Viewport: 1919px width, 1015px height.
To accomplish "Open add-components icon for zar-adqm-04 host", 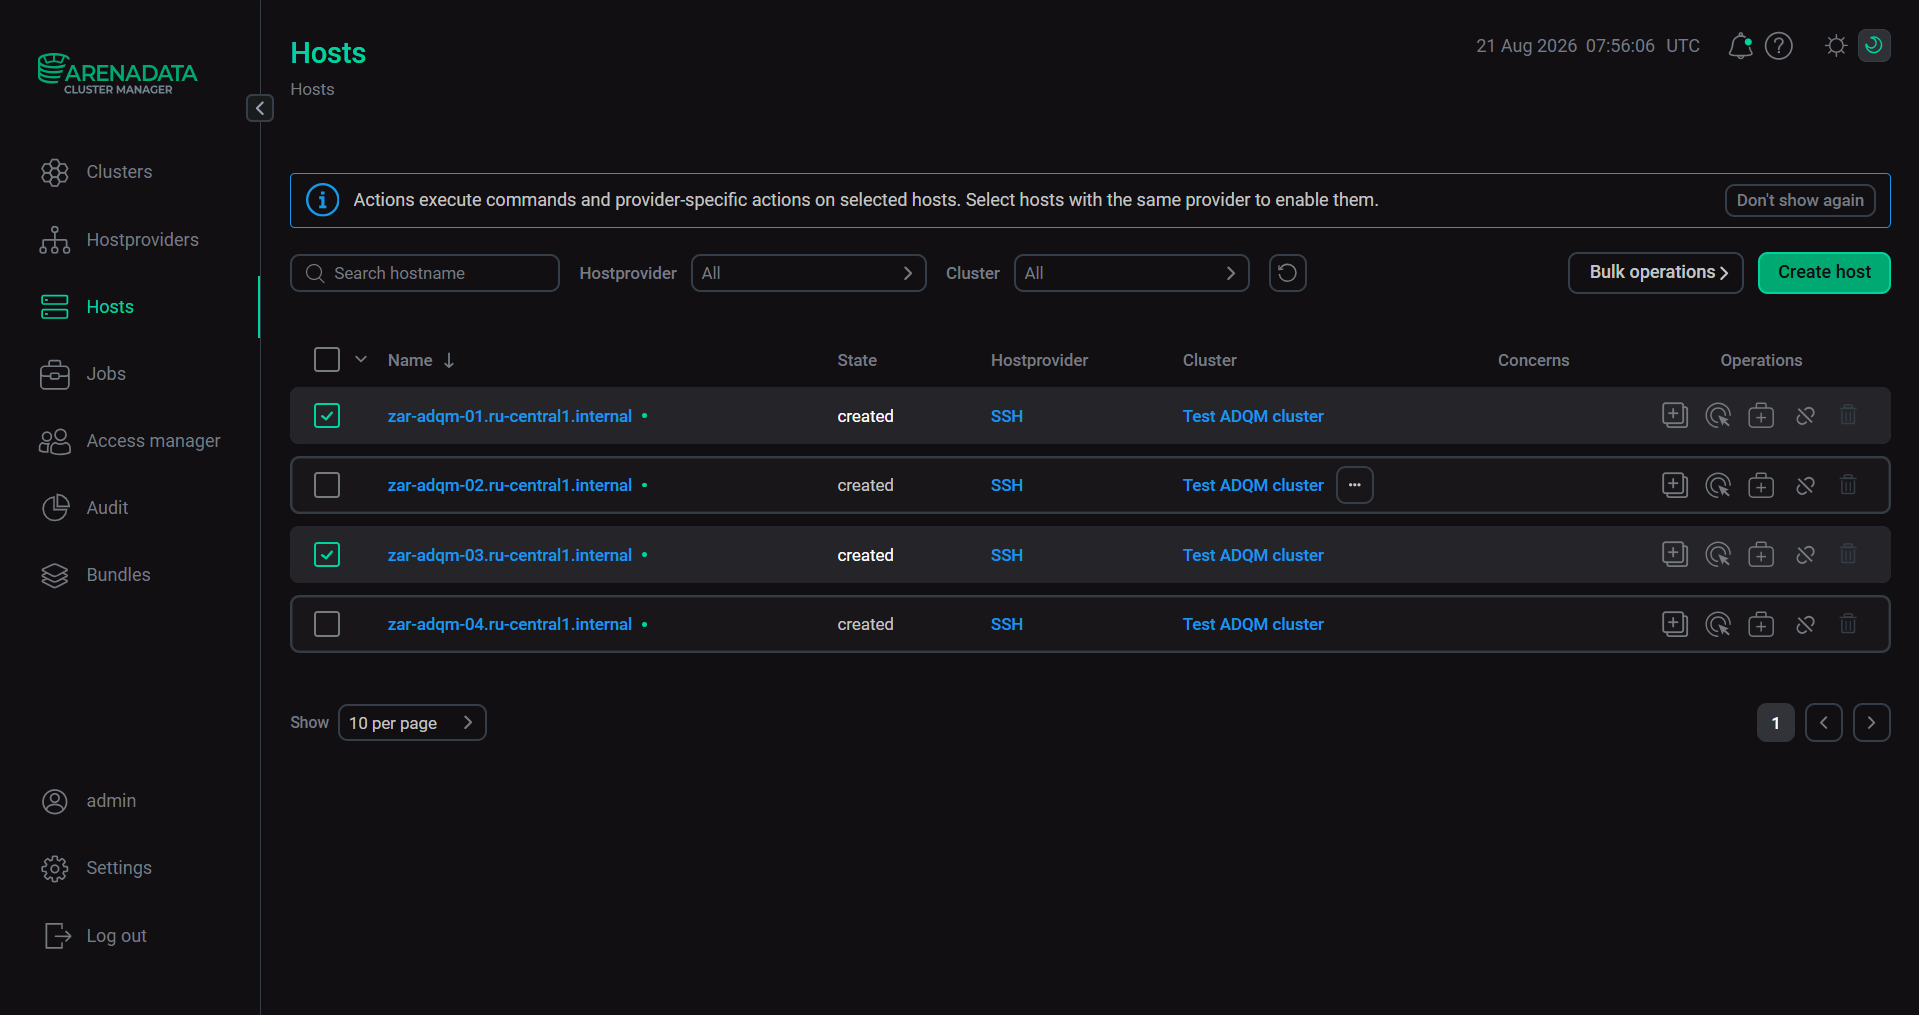I will click(x=1675, y=624).
